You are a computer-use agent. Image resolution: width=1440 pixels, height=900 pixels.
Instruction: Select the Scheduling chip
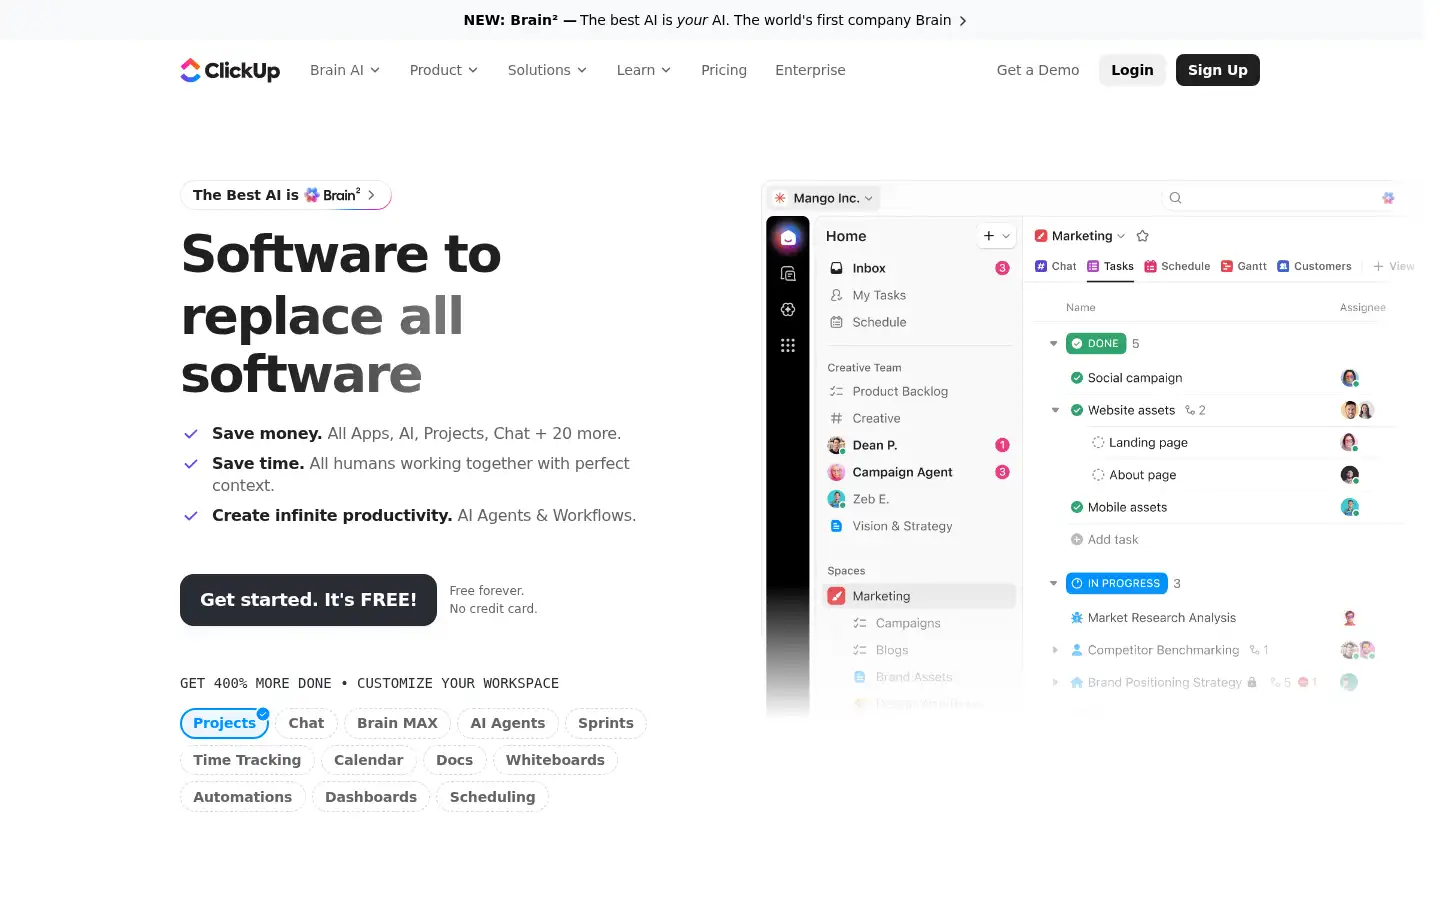click(492, 797)
